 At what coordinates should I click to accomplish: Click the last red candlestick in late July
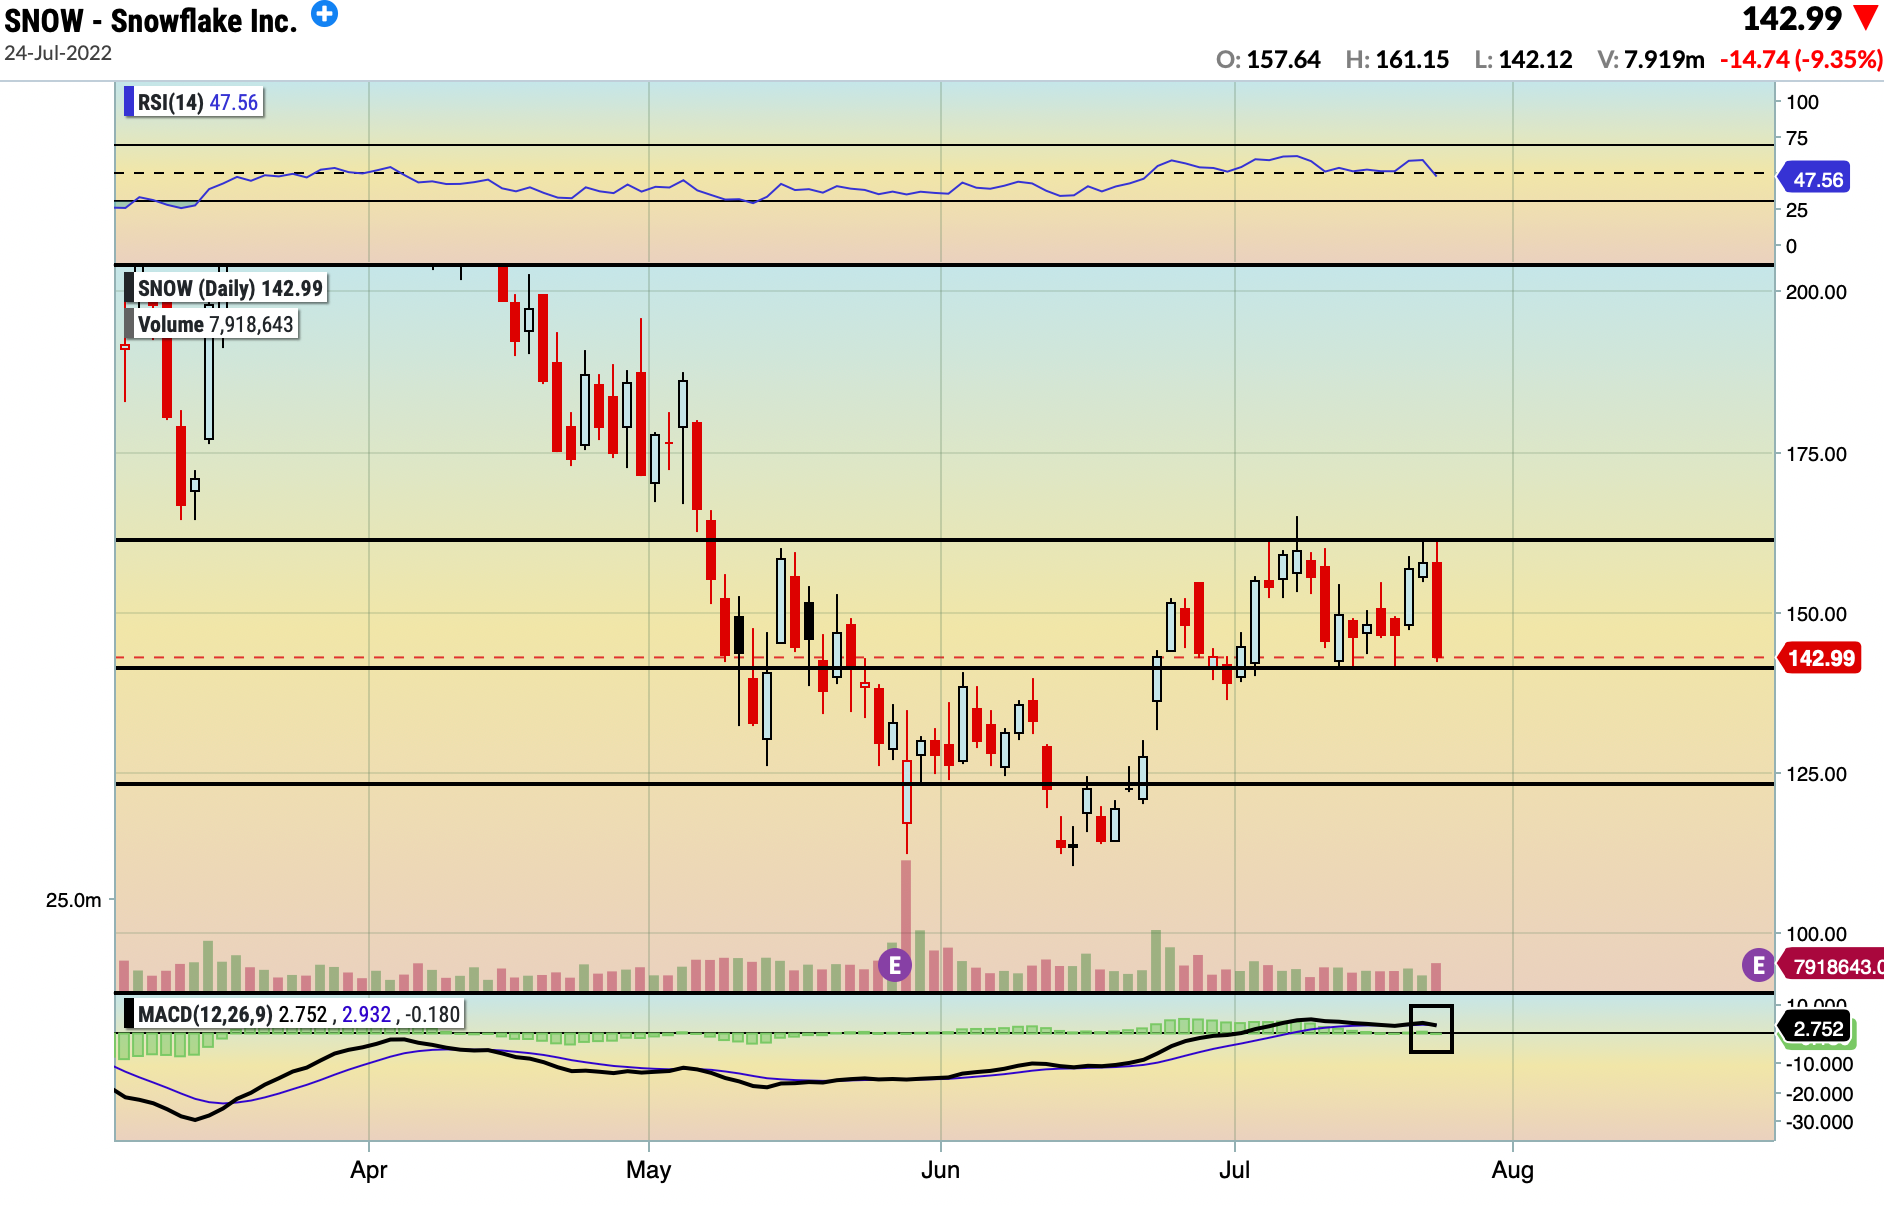pyautogui.click(x=1437, y=610)
